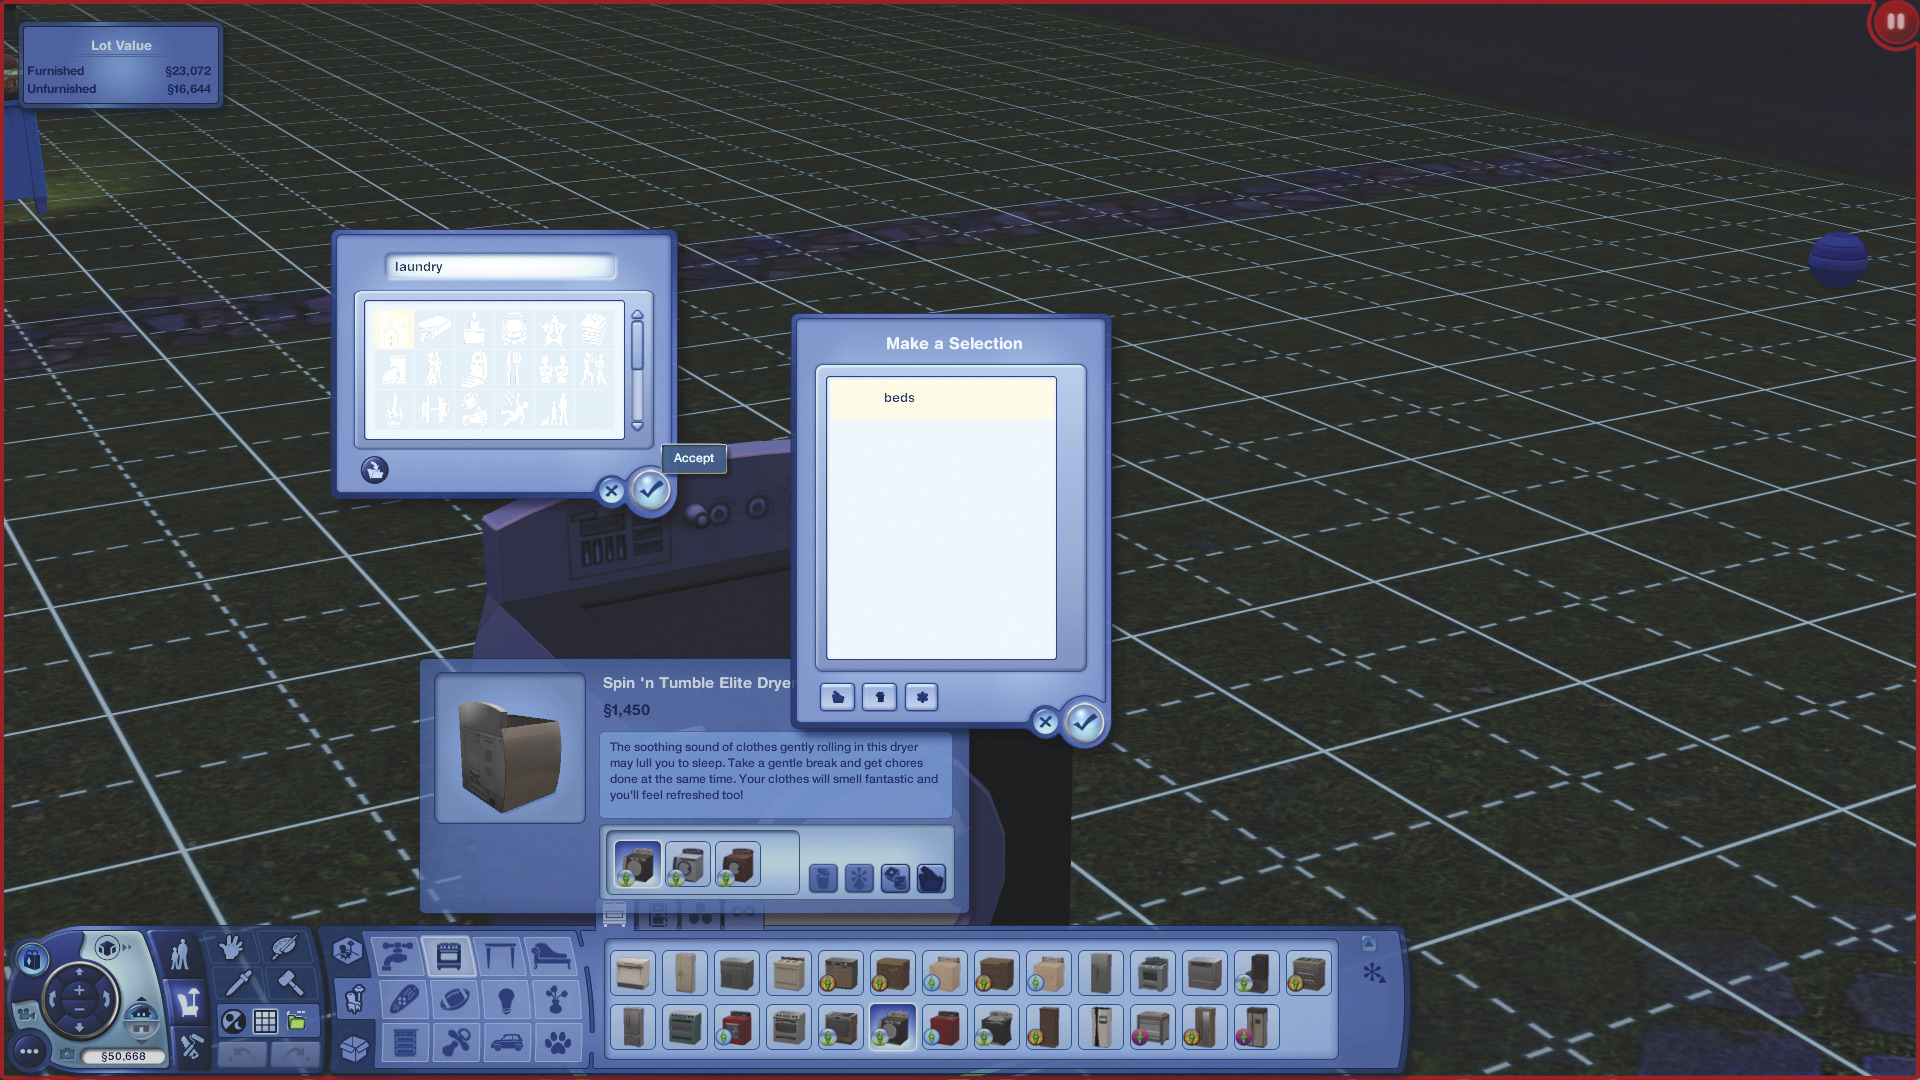Zoom the camera in with the plus button
Screen dimensions: 1920x1080
(x=79, y=991)
